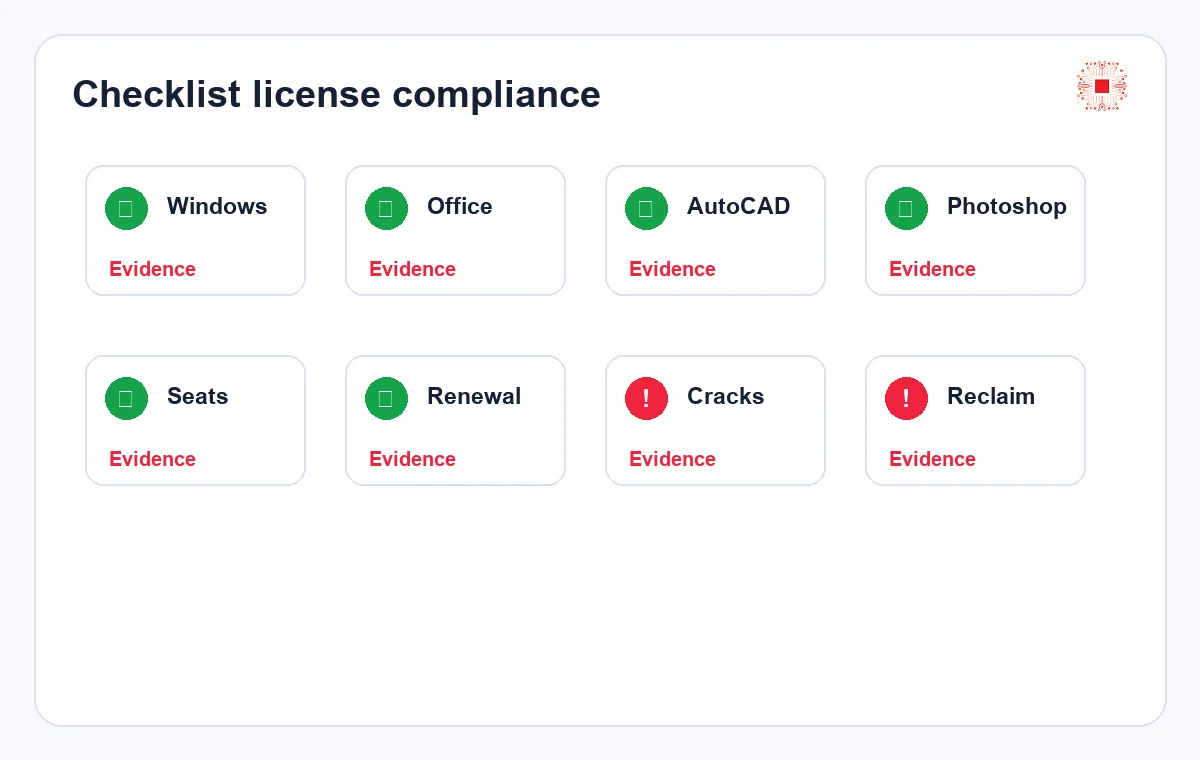Select the Reclaim card title
Viewport: 1200px width, 760px height.
pyautogui.click(x=991, y=396)
